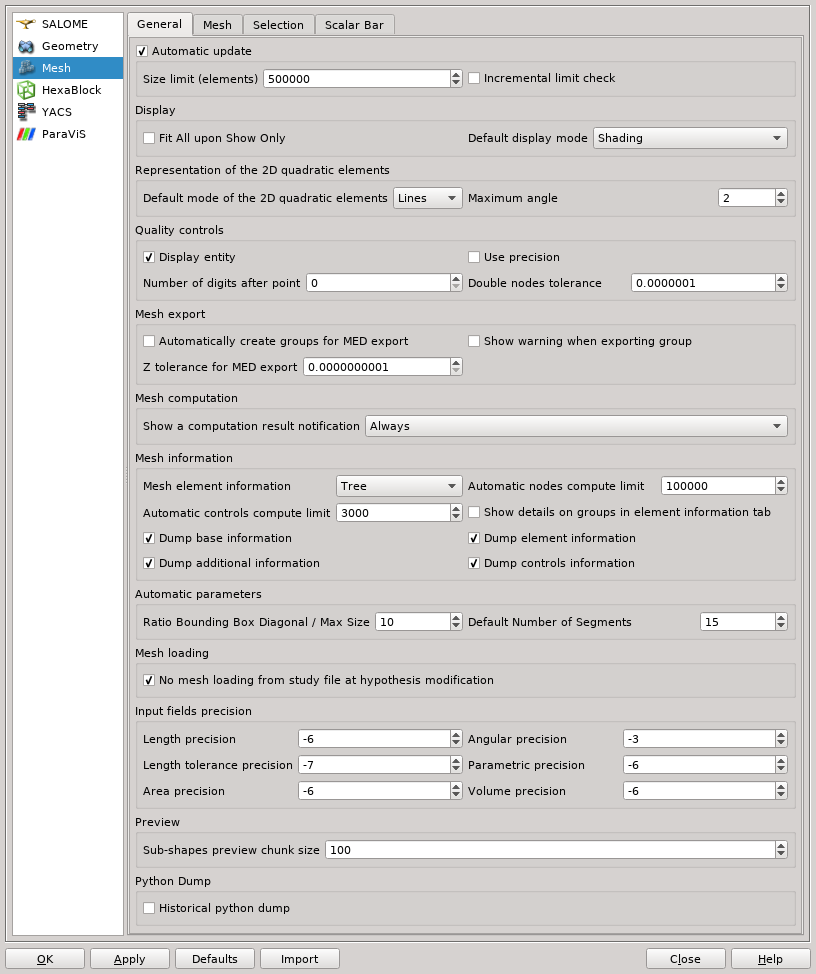Screen dimensions: 816x974
Task: Toggle No mesh loading from study file
Action: 149,680
